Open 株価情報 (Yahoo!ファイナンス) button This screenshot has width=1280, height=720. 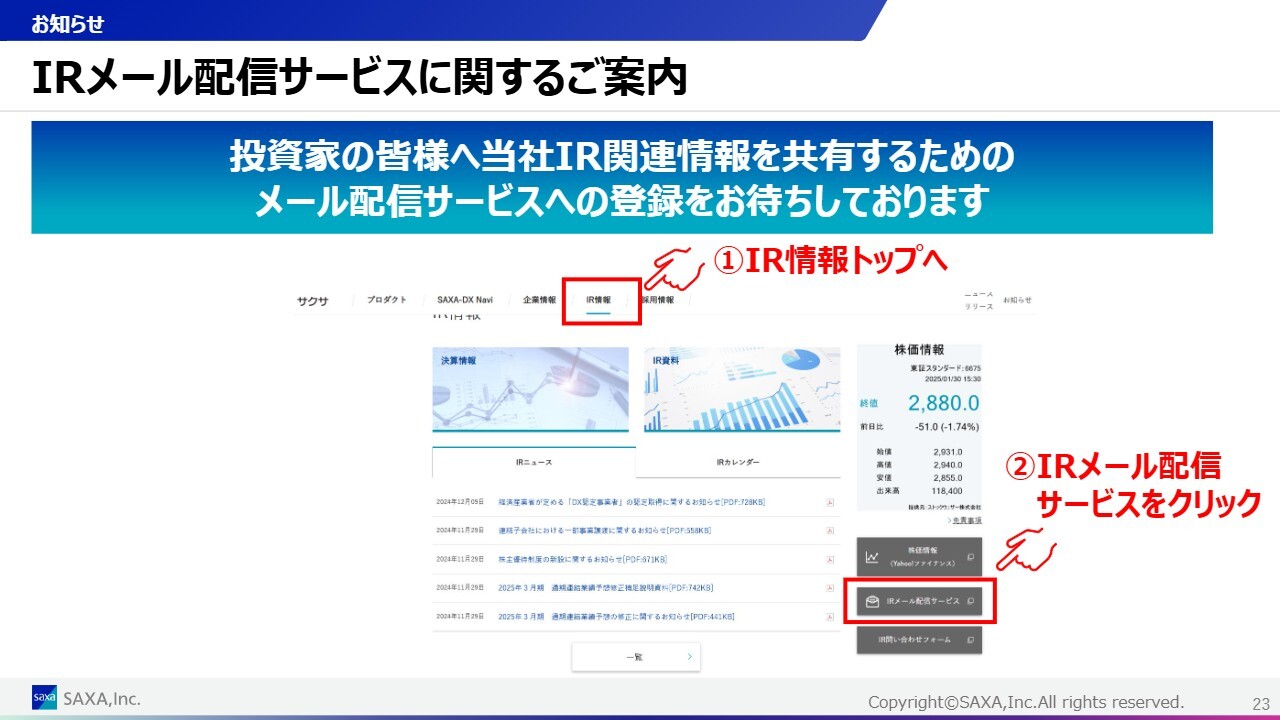(919, 557)
